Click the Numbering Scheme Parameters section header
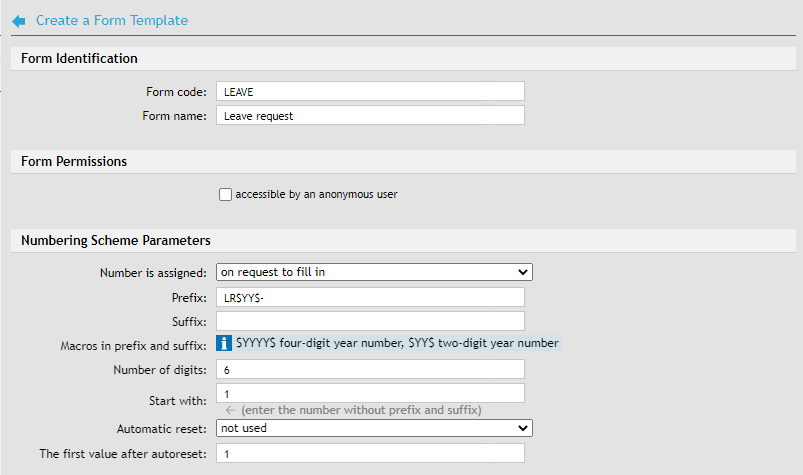This screenshot has height=475, width=803. coord(115,241)
